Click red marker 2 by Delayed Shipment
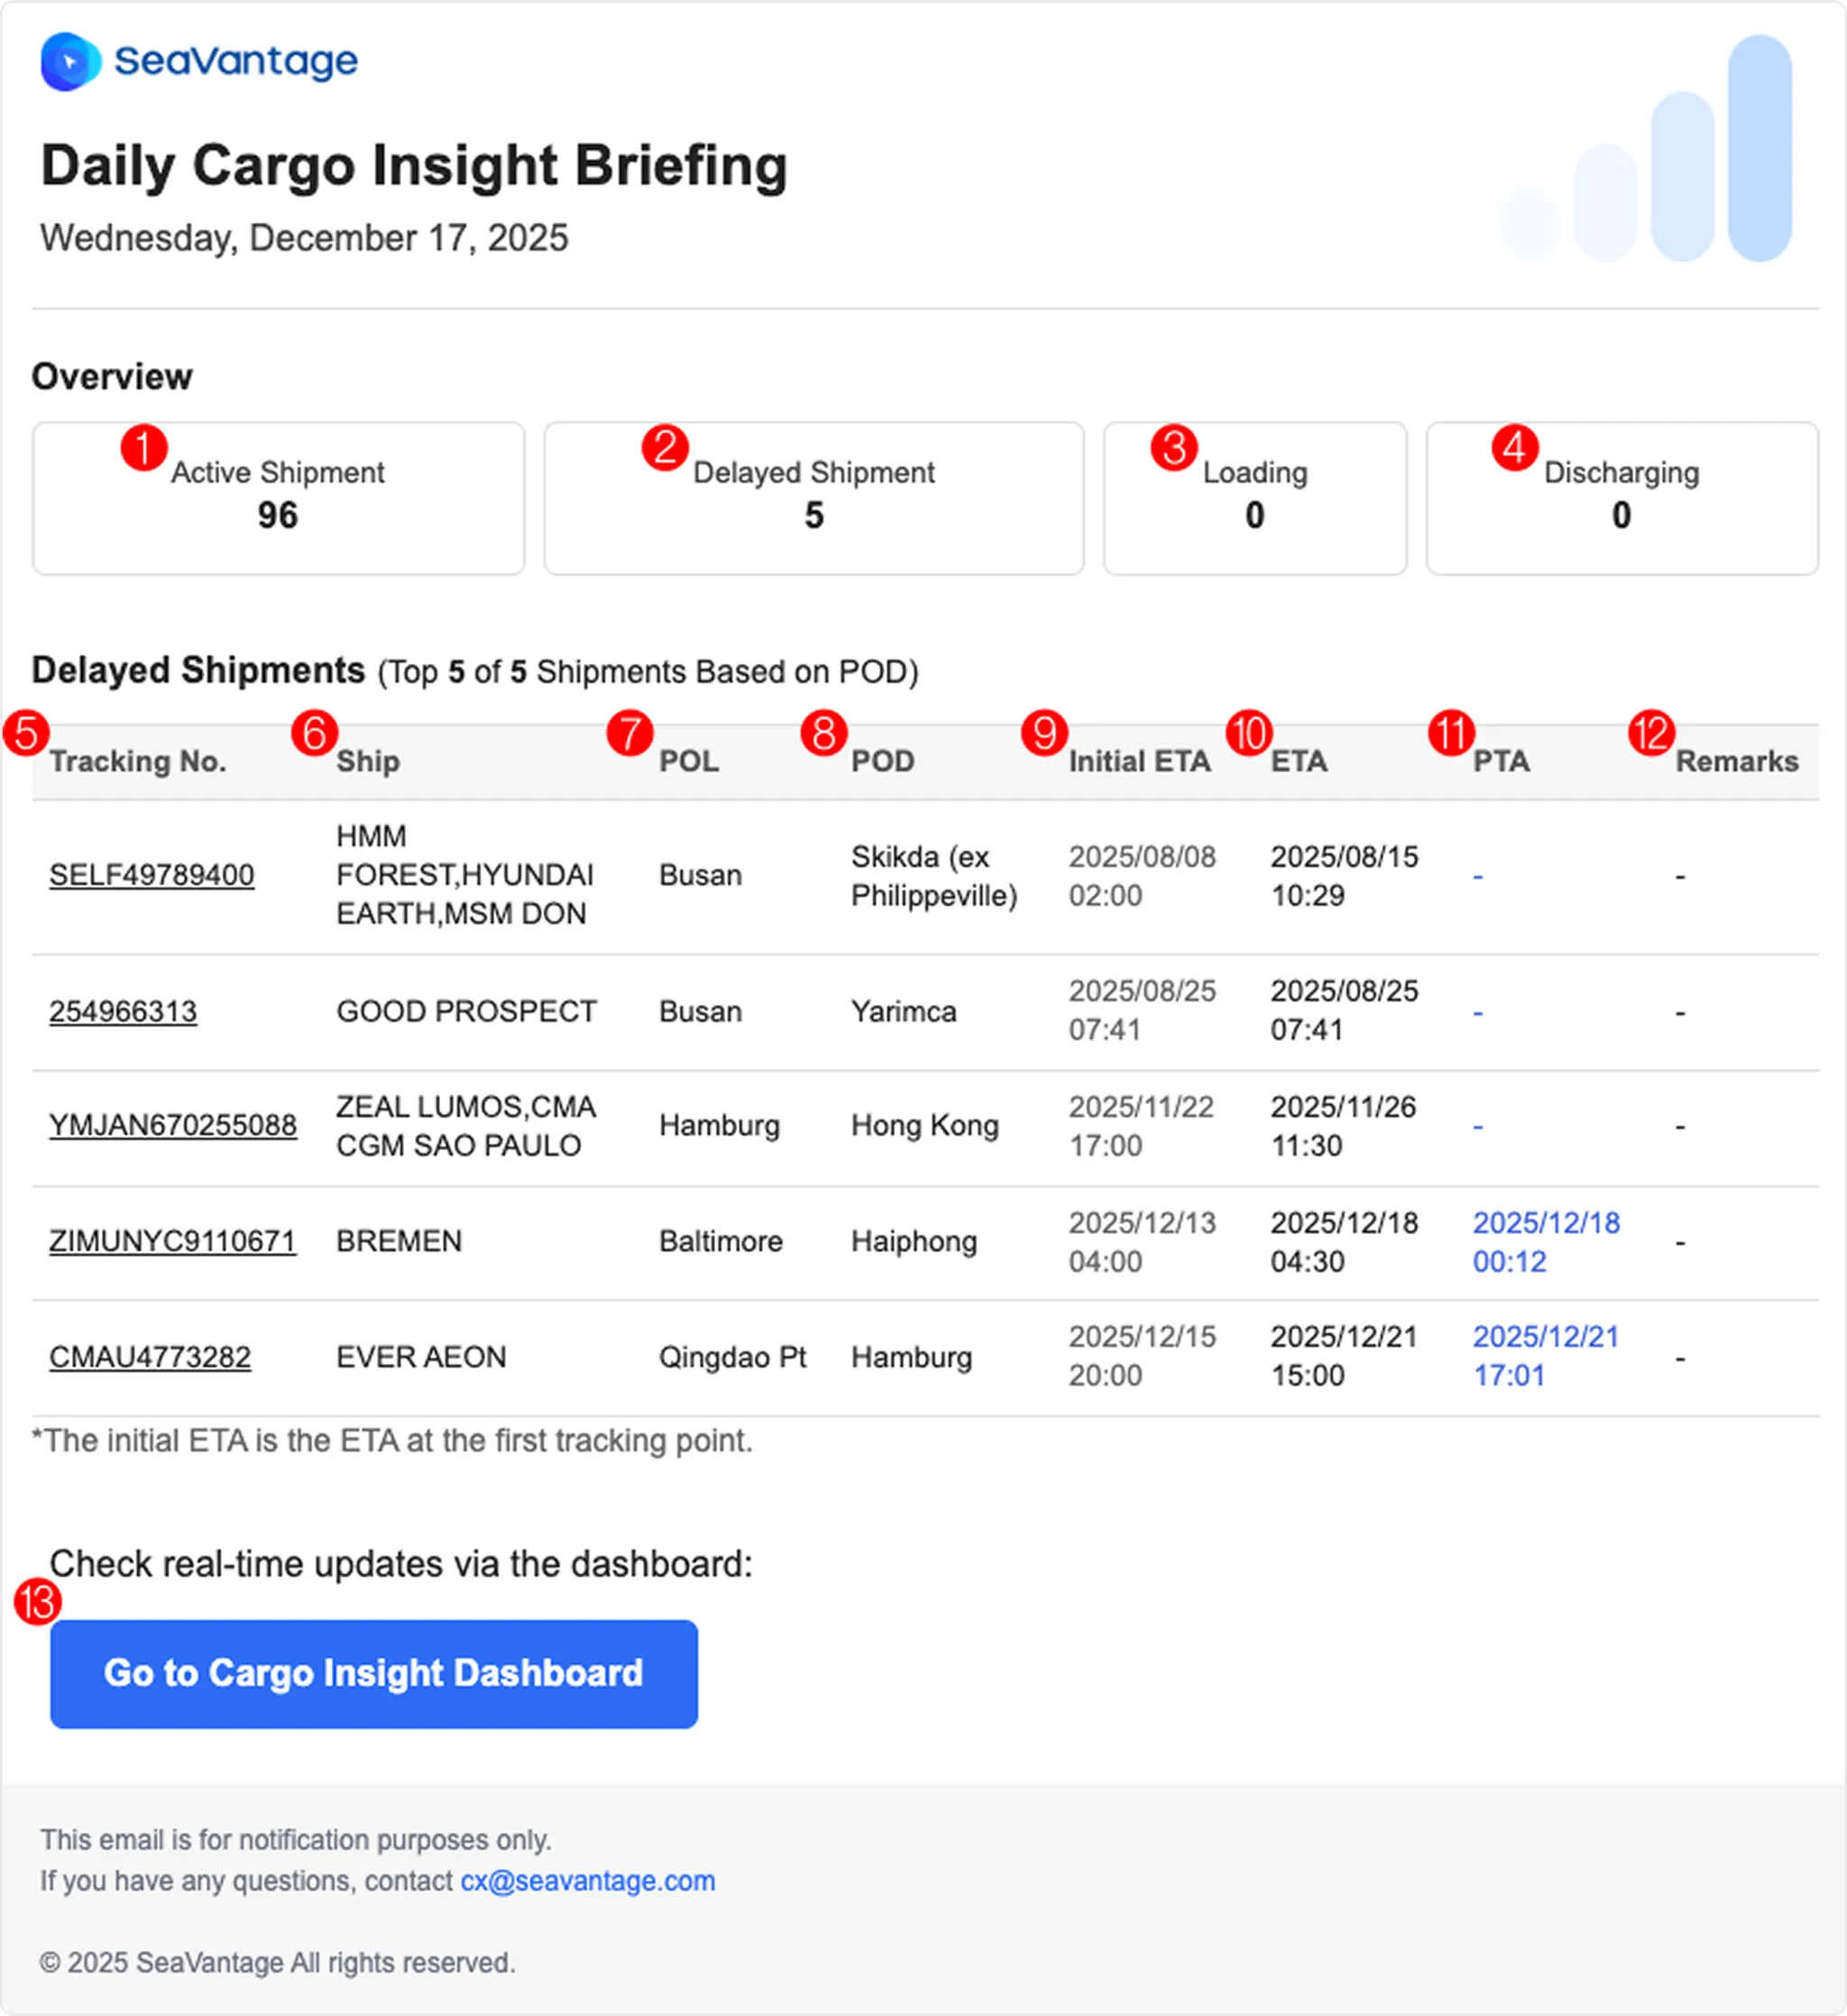Image resolution: width=1847 pixels, height=2016 pixels. pyautogui.click(x=665, y=448)
